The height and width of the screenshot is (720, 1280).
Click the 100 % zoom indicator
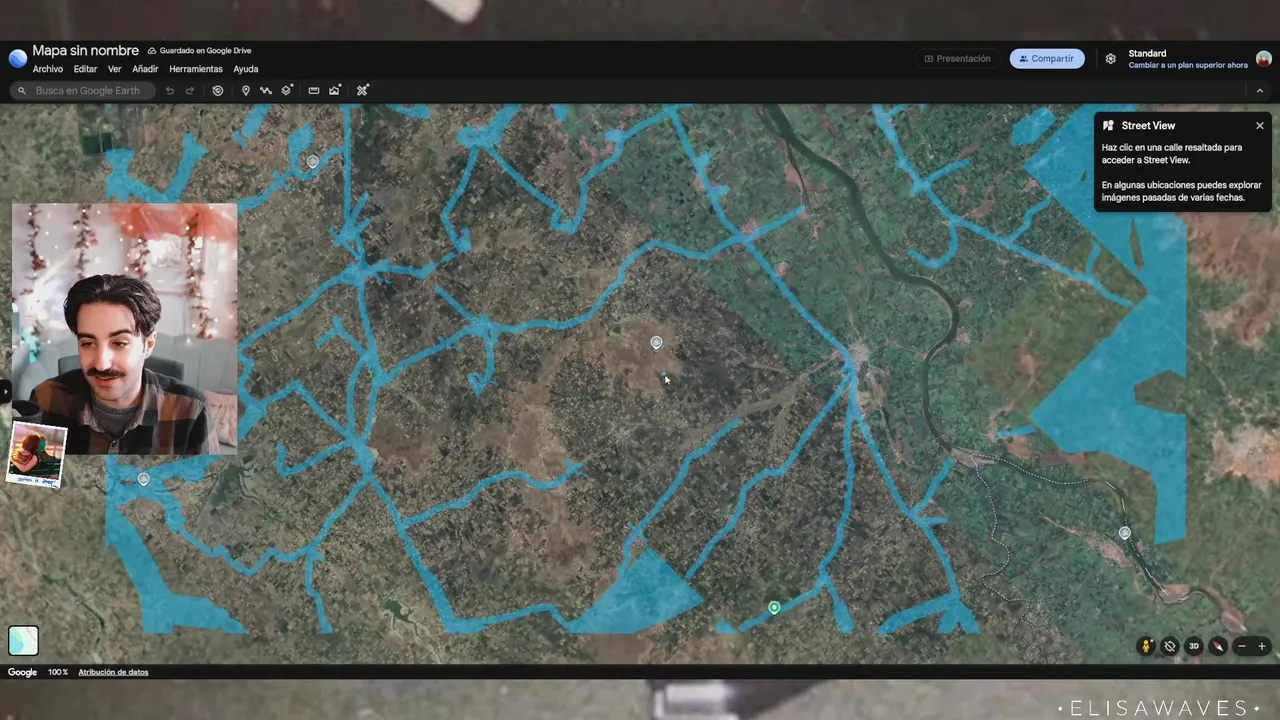point(58,672)
